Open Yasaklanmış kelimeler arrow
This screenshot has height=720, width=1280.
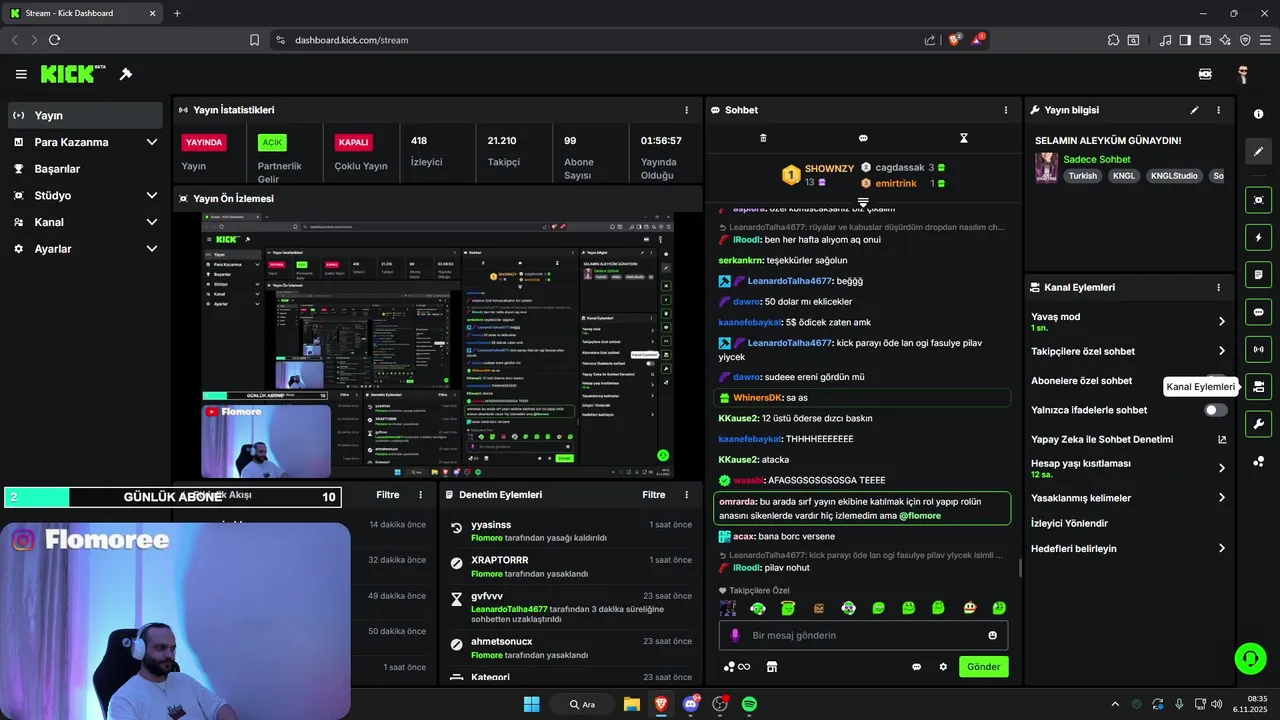1221,498
